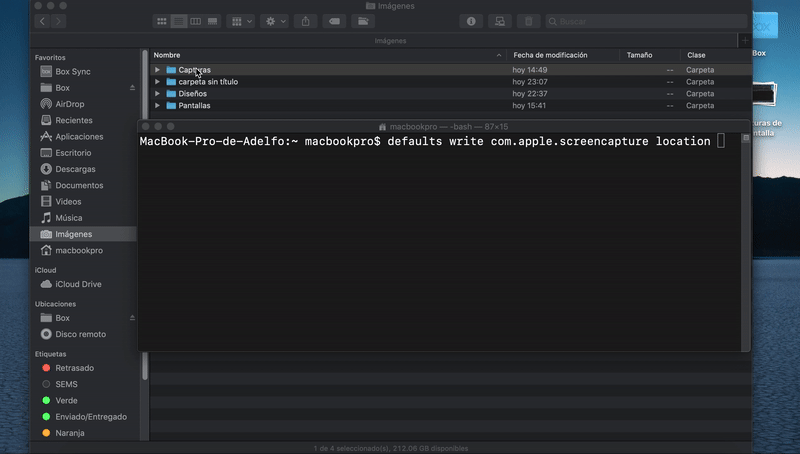
Task: Select the Enviado/Entregado tag
Action: tap(91, 417)
